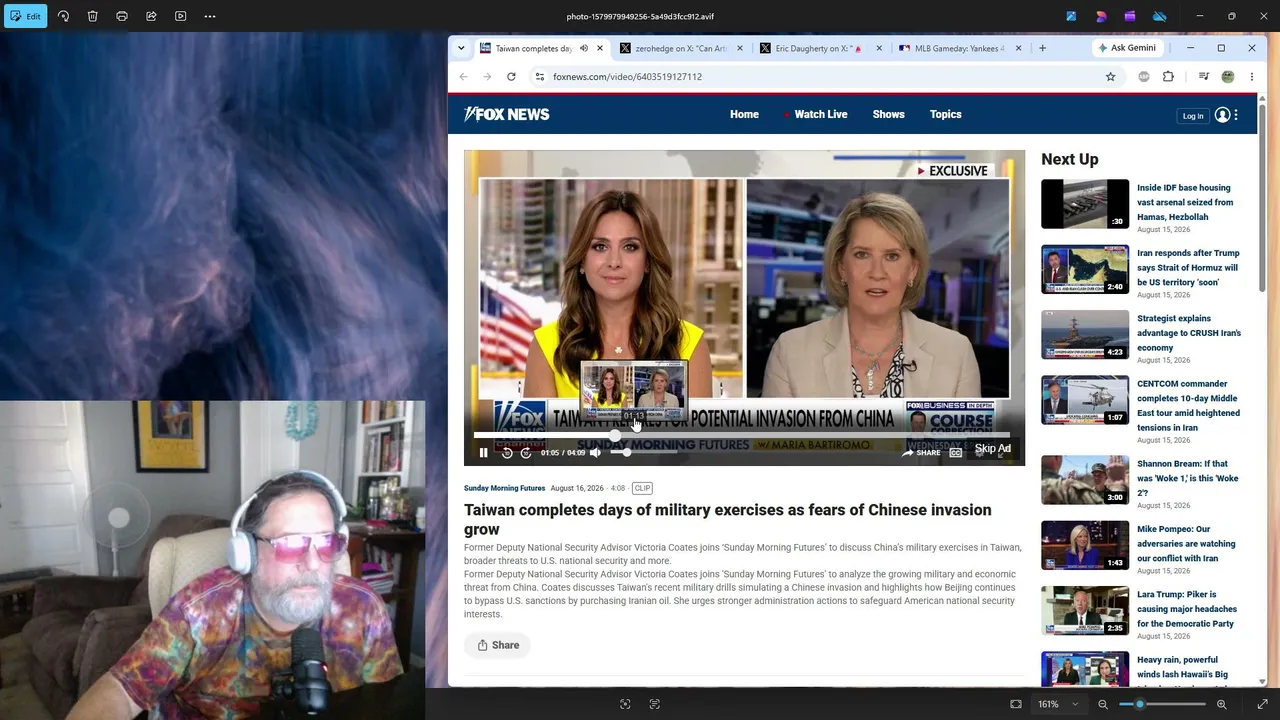Click the Ask Gemini button
Screen dimensions: 1280x720
1127,48
